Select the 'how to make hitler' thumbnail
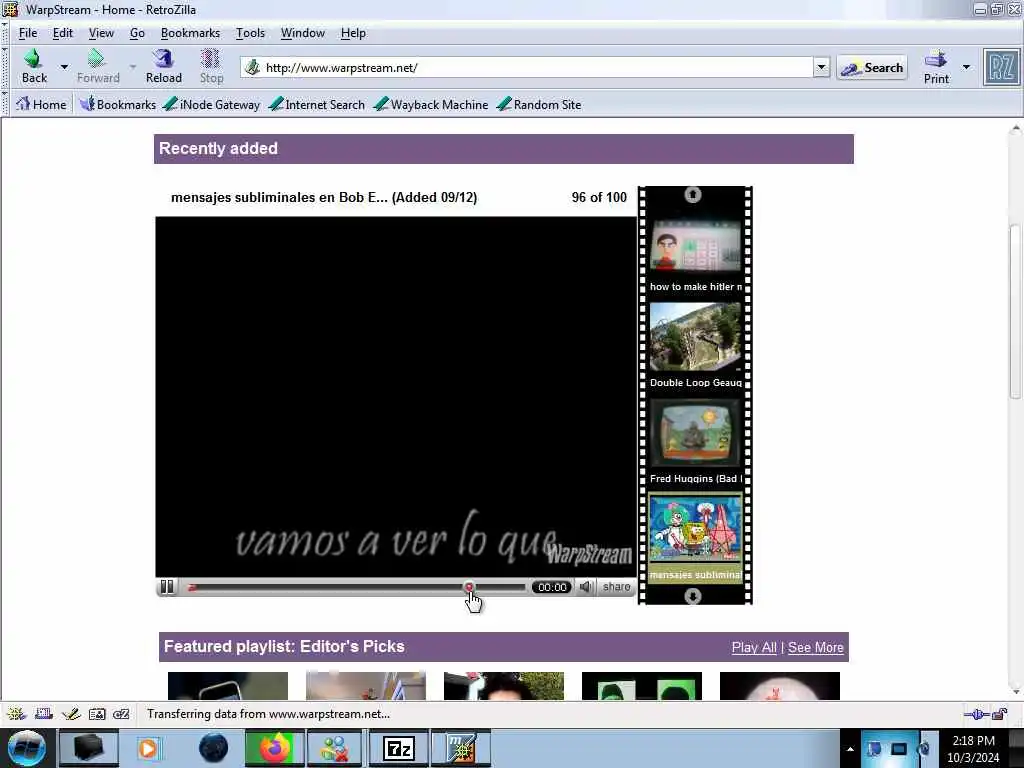The width and height of the screenshot is (1024, 768). 696,246
